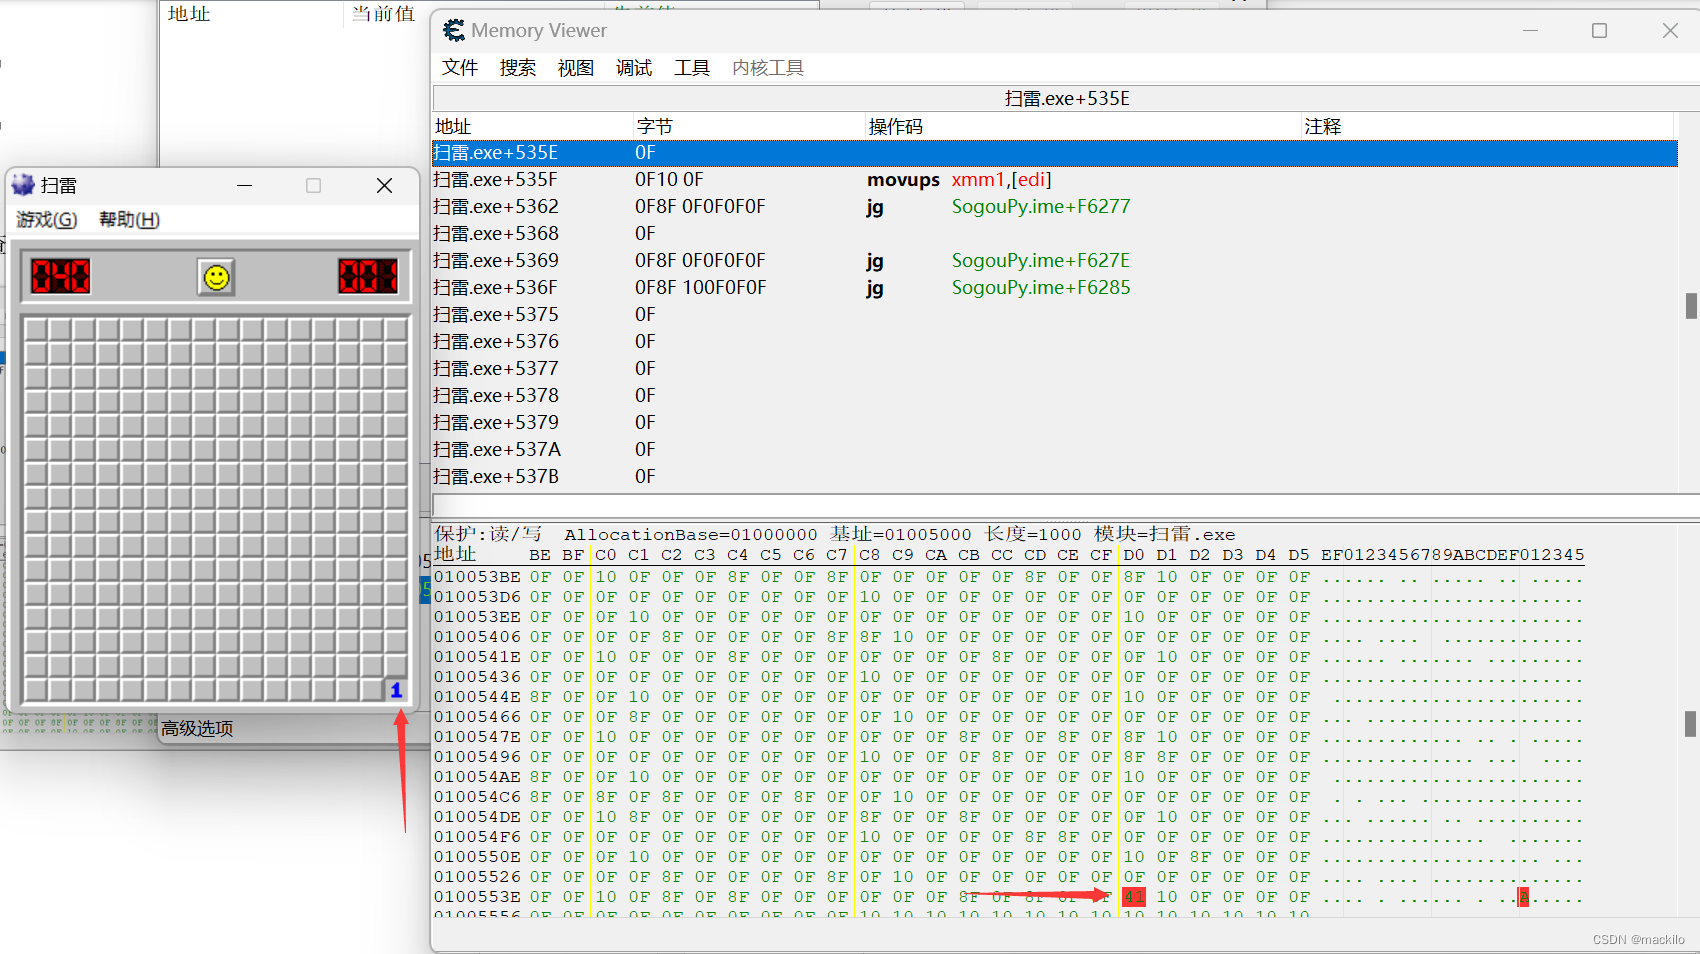This screenshot has width=1700, height=954.
Task: Click hex row address 0100553E
Action: click(477, 897)
